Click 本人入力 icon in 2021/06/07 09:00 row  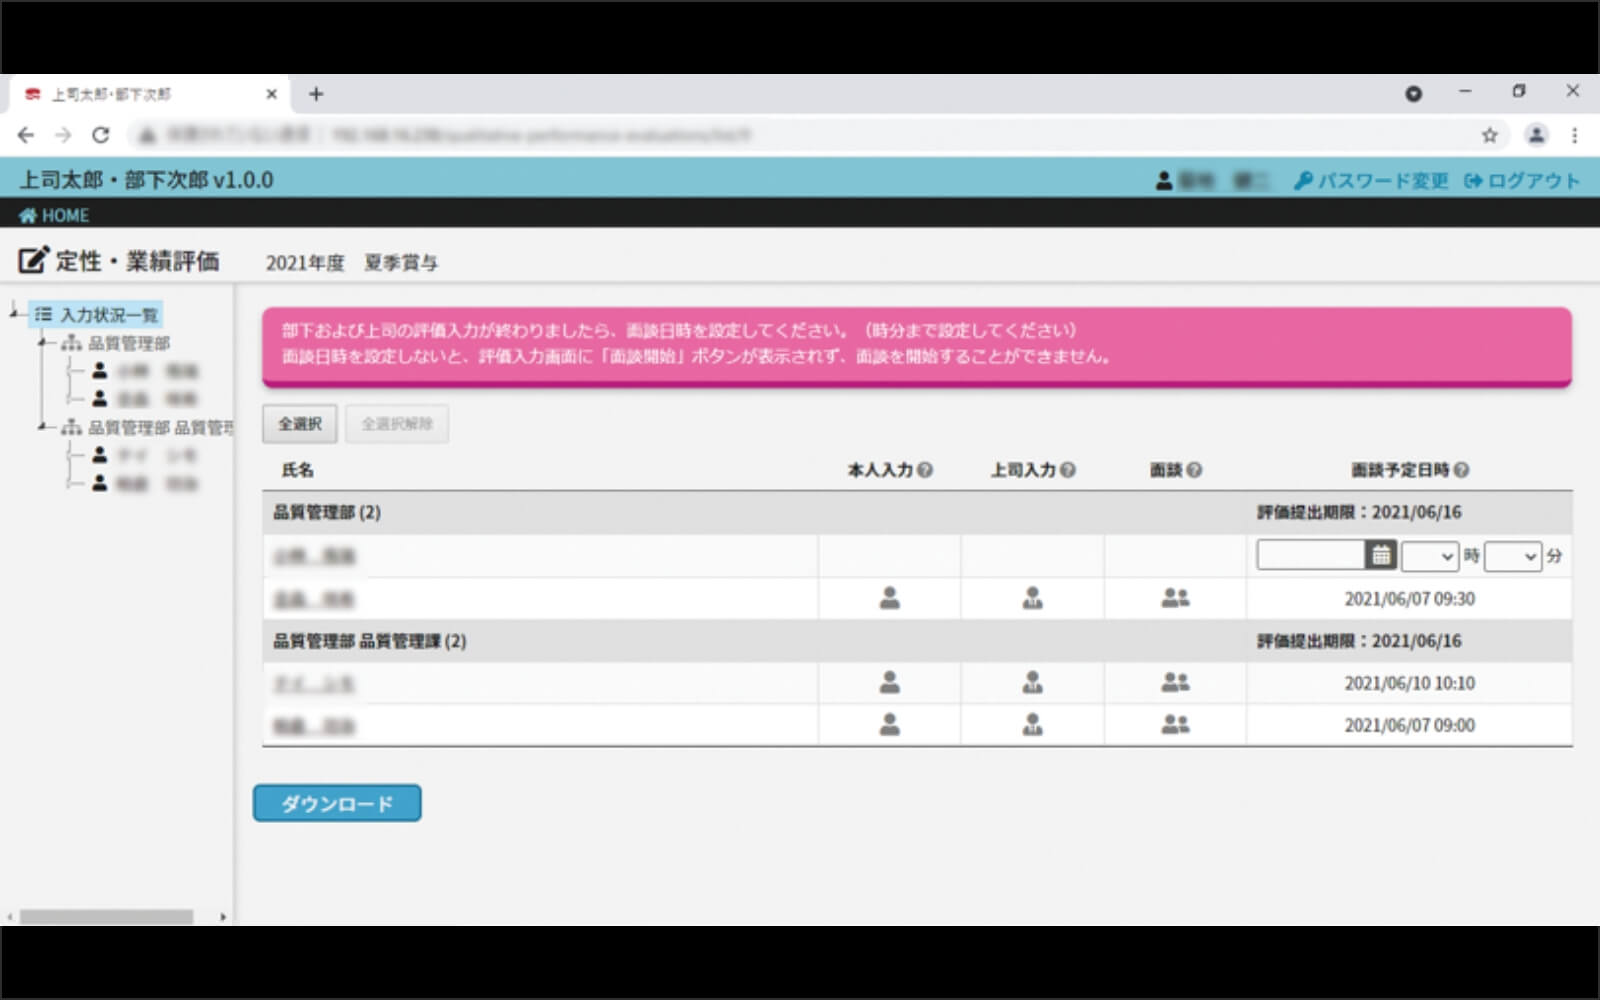889,724
